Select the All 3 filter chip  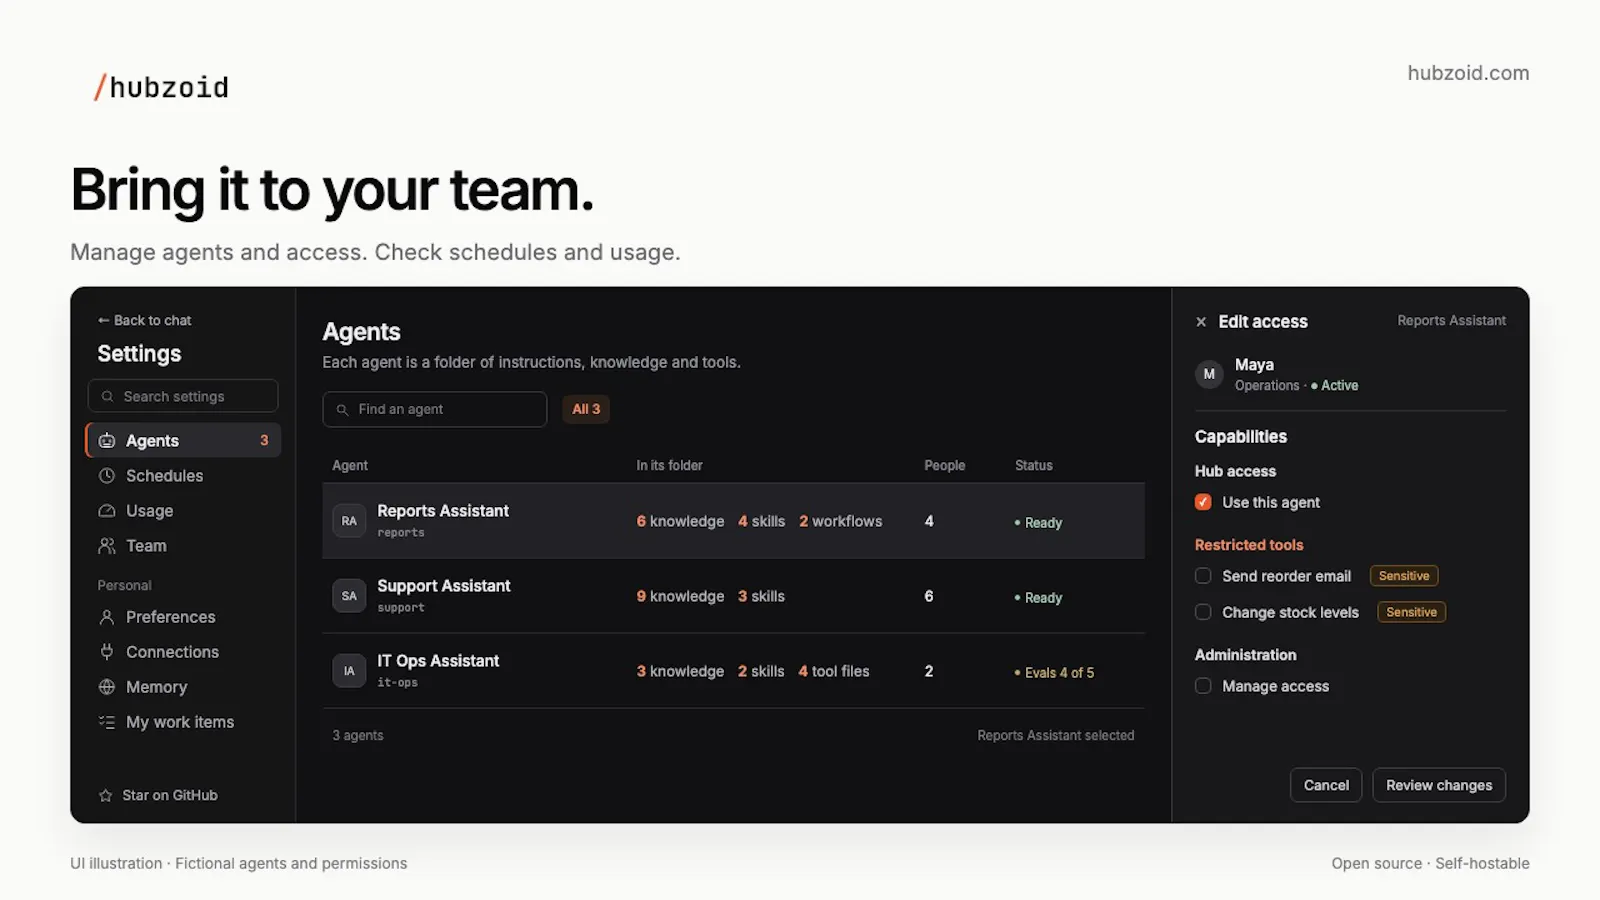586,409
